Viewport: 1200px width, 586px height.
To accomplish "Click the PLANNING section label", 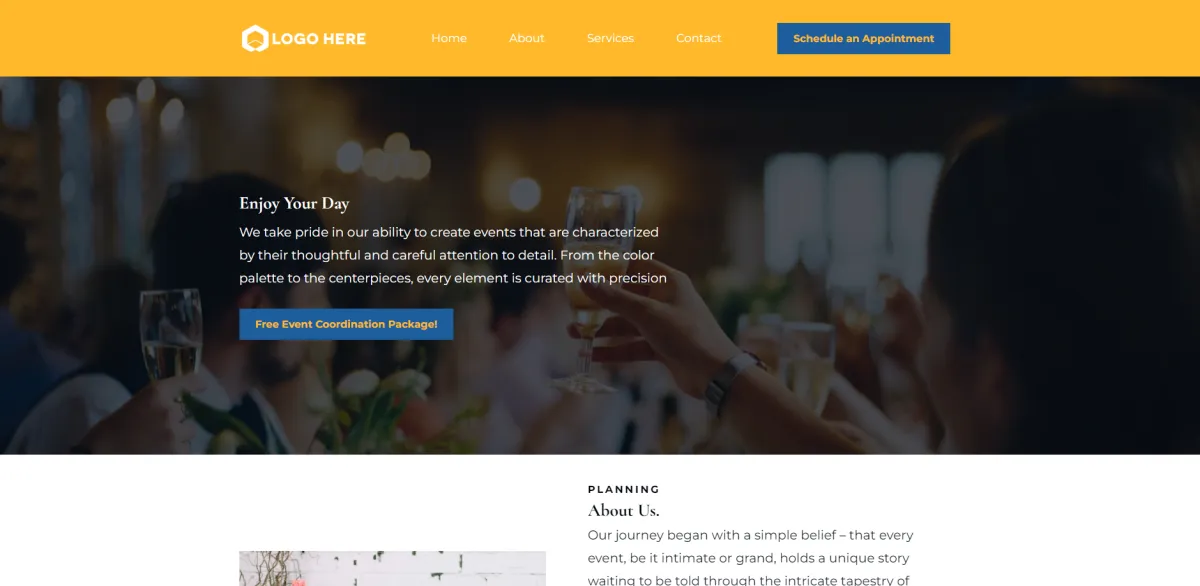I will (624, 489).
